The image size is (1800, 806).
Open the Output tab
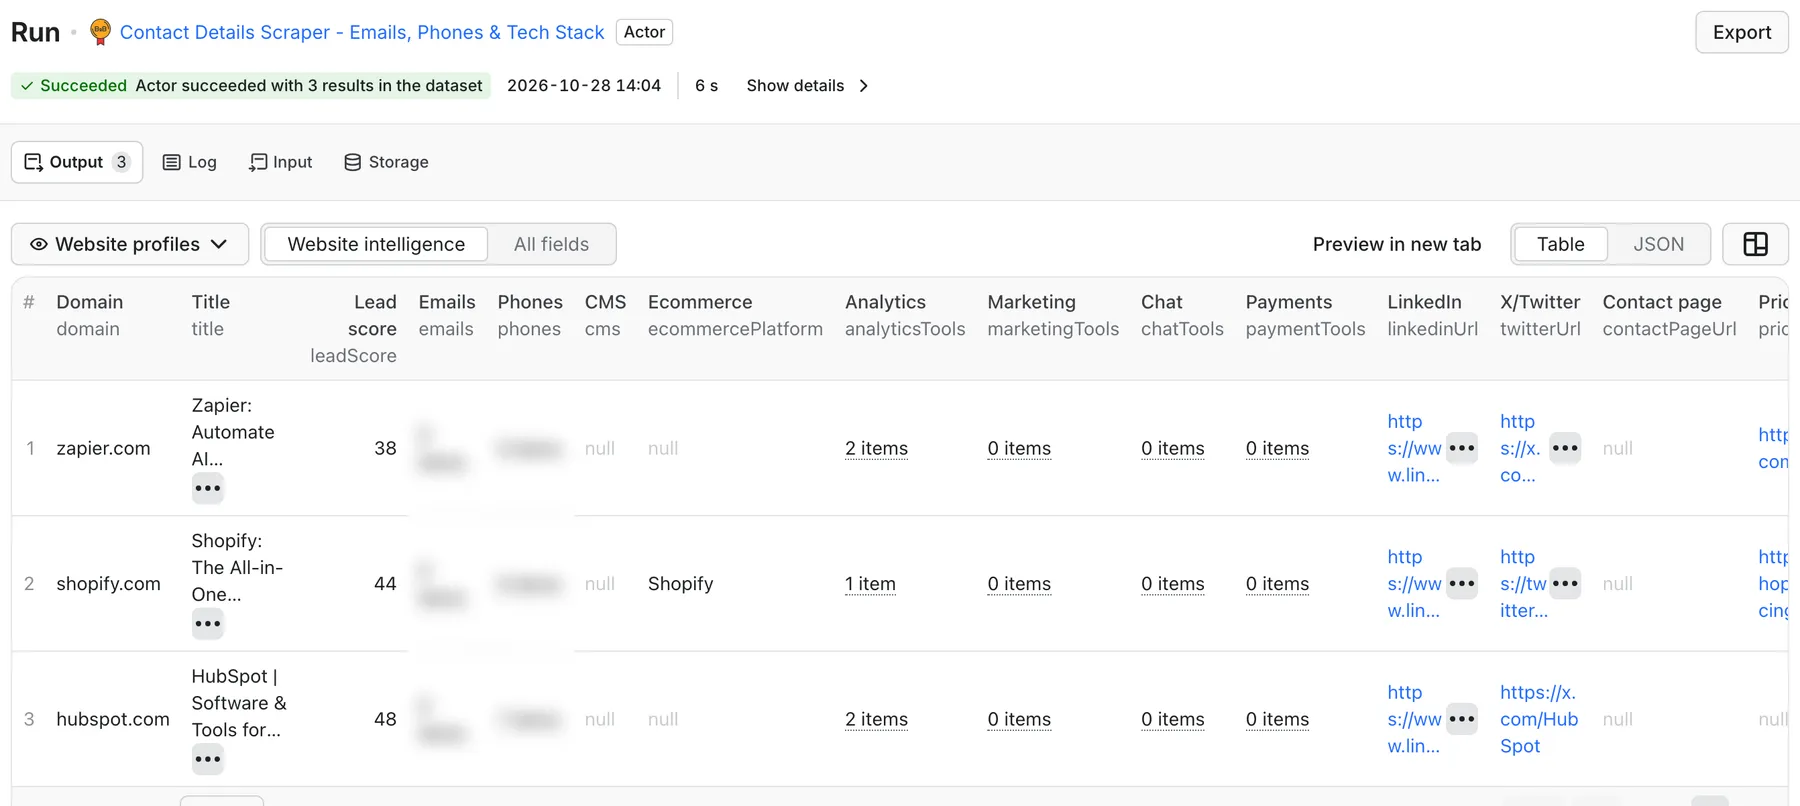coord(77,162)
